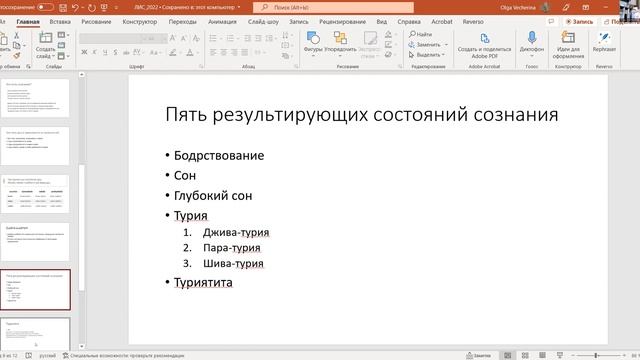The height and width of the screenshot is (360, 640).
Task: Toggle bold Ж formatting
Action: pyautogui.click(x=84, y=52)
